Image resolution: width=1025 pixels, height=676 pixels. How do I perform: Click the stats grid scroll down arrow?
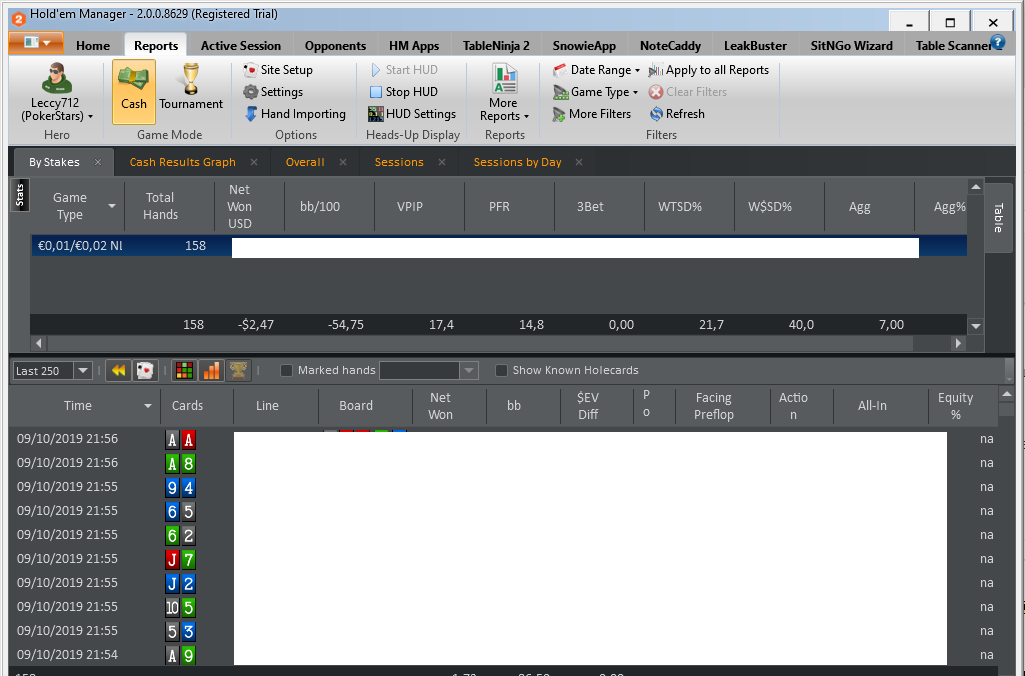click(x=976, y=326)
